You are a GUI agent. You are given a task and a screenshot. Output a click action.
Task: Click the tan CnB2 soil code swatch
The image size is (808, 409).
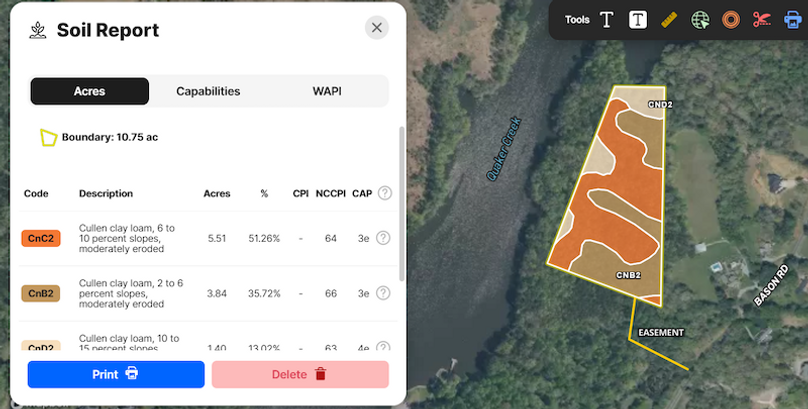point(41,293)
